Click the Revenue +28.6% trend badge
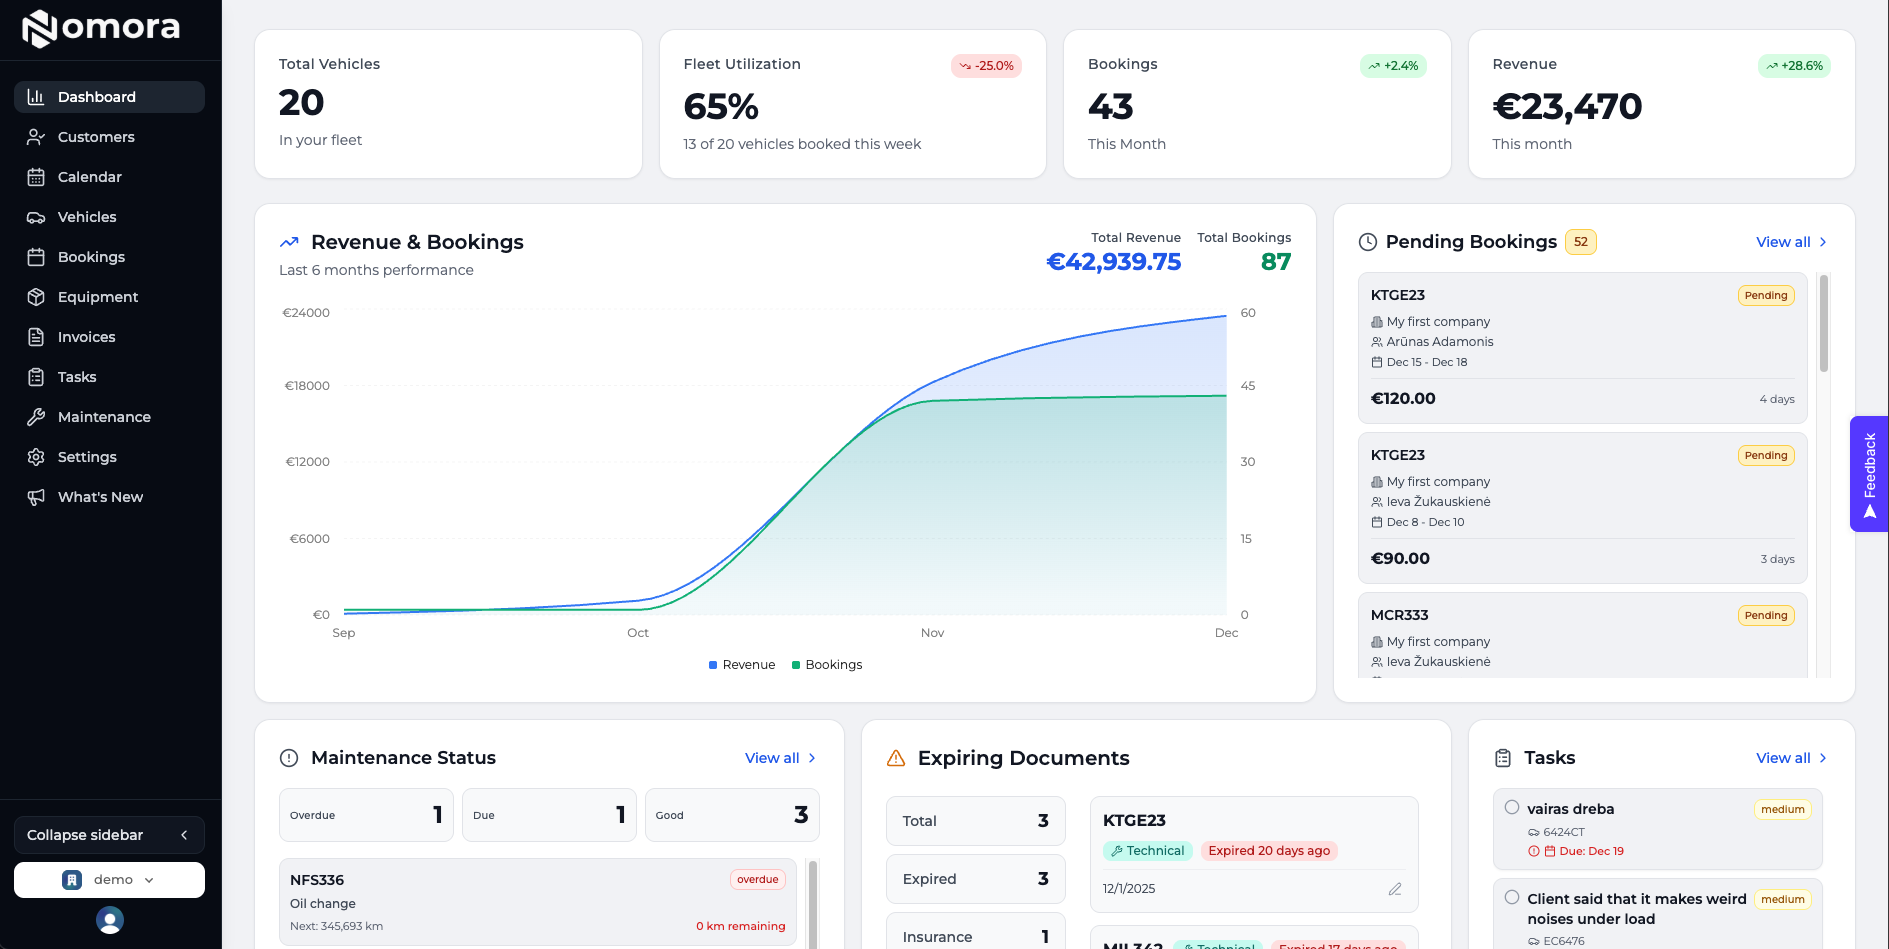The height and width of the screenshot is (949, 1889). [x=1794, y=66]
